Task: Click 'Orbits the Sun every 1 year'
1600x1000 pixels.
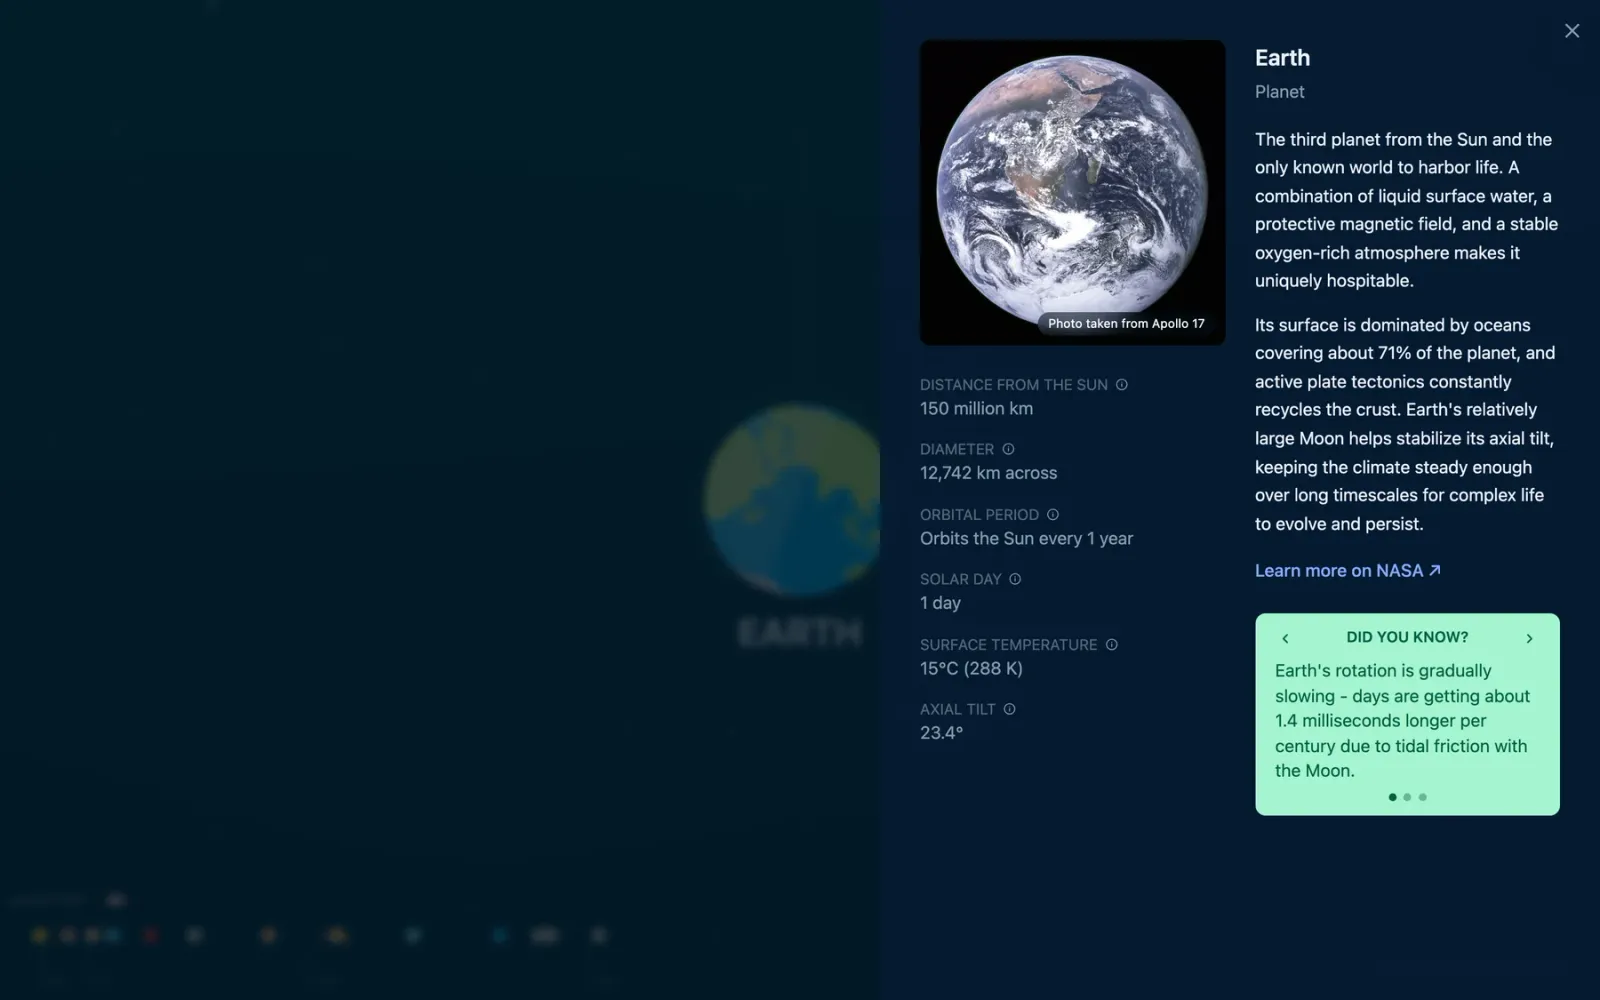Action: 1026,539
